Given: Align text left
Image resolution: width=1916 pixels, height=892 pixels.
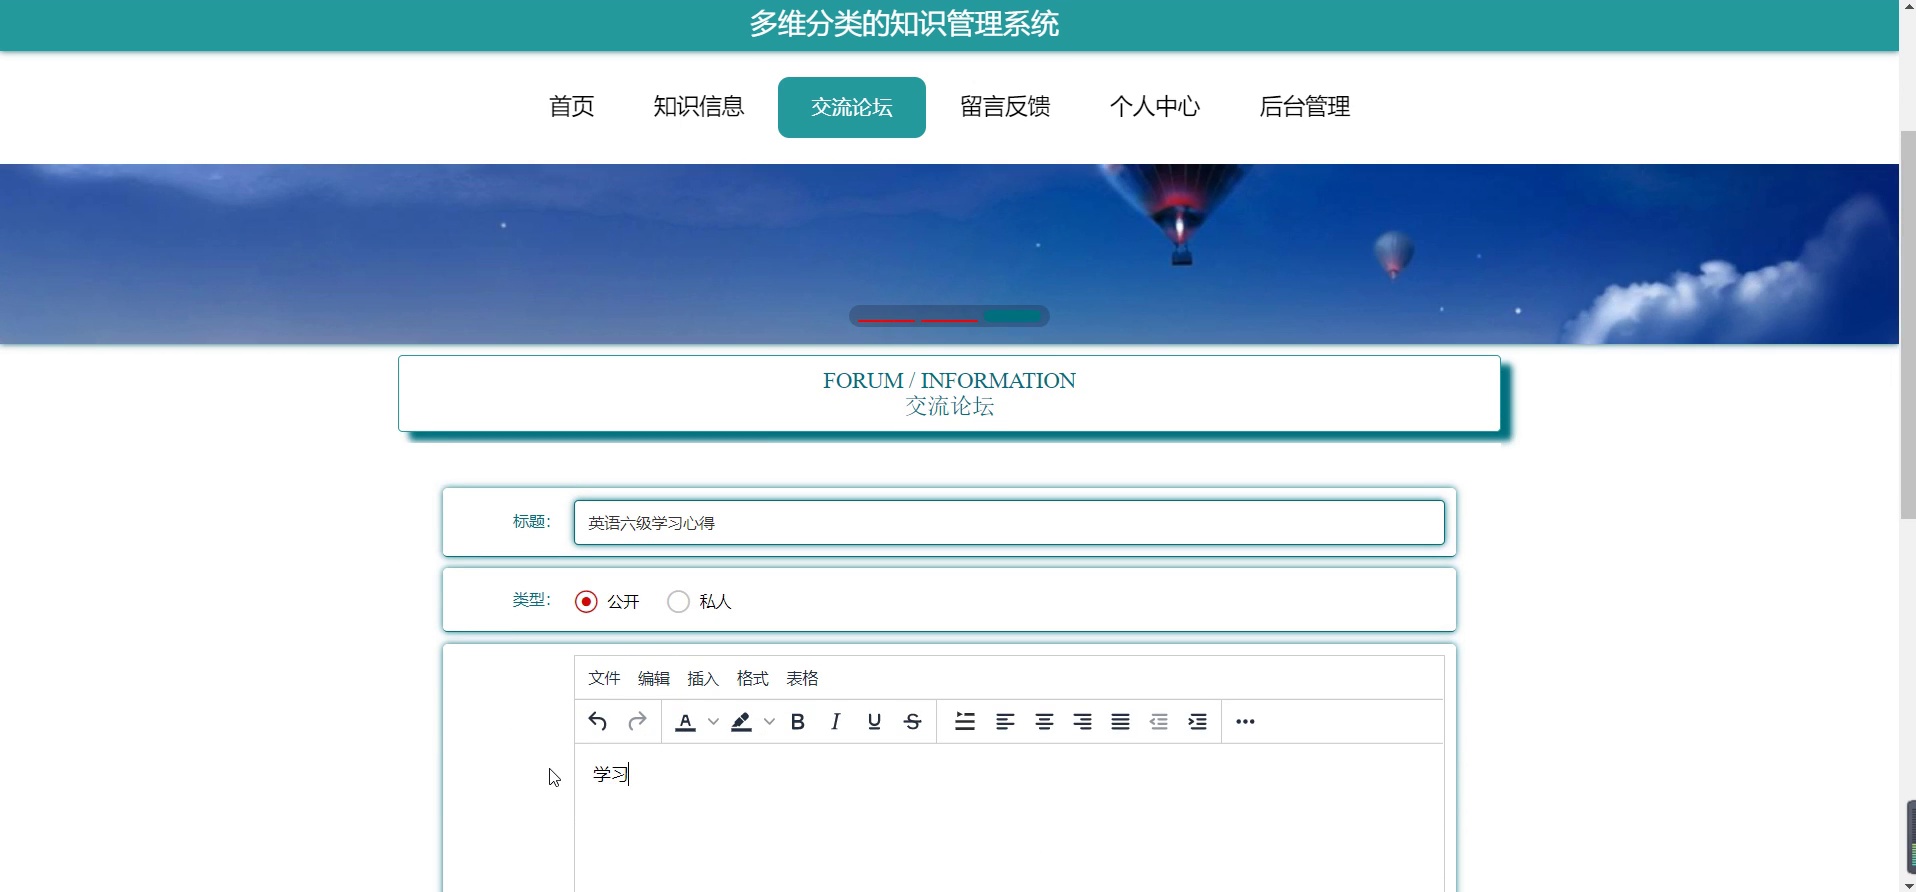Looking at the screenshot, I should [1005, 721].
